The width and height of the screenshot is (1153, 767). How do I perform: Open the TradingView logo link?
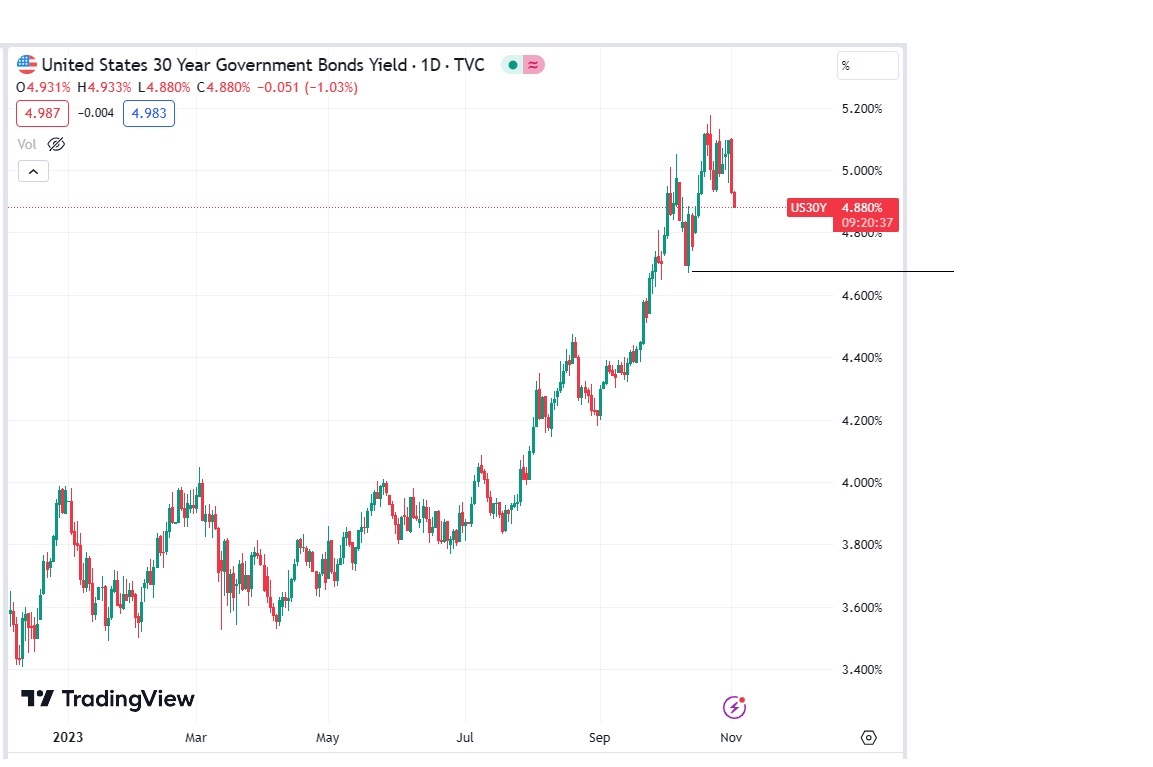(108, 699)
